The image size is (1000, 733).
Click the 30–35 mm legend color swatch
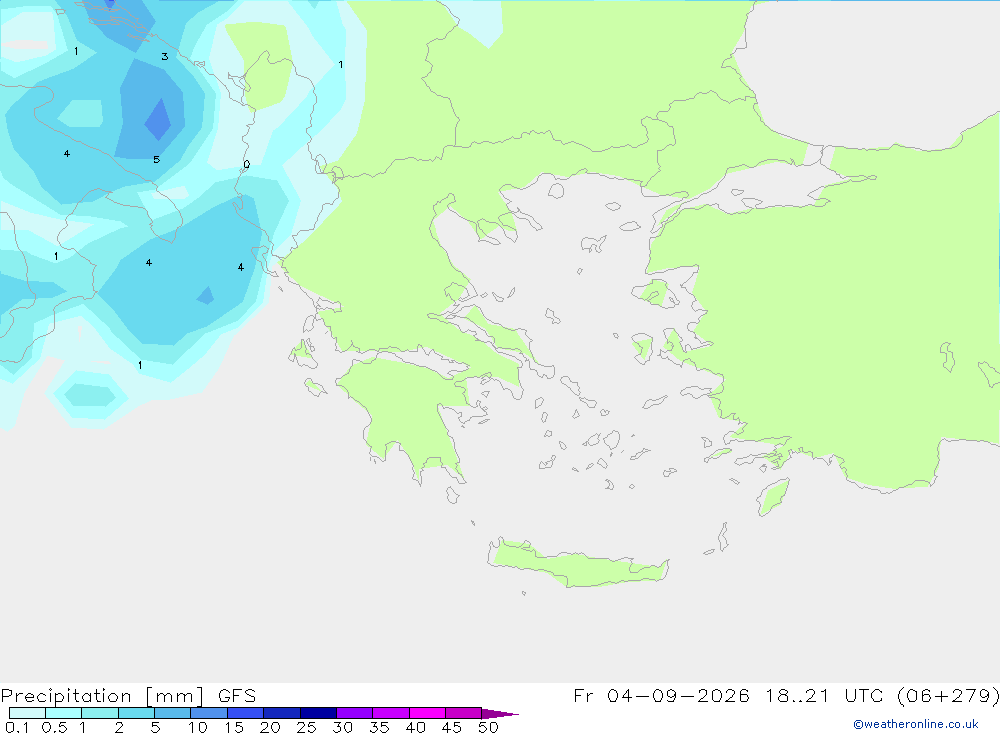pos(355,713)
